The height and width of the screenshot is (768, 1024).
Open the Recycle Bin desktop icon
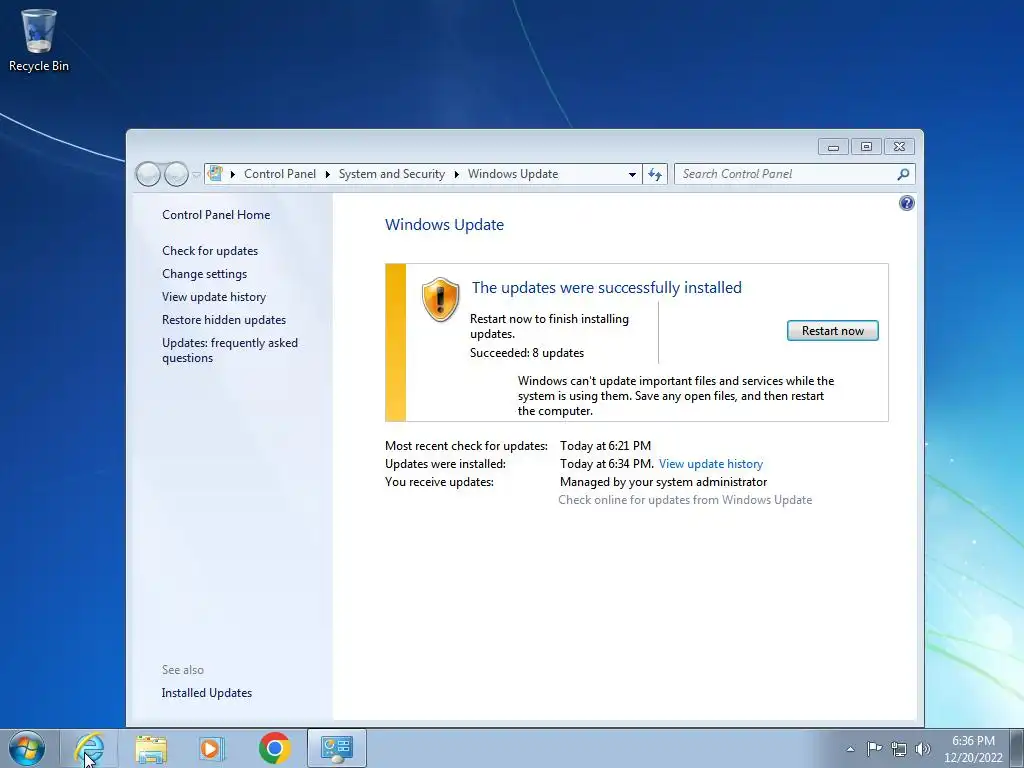tap(39, 40)
